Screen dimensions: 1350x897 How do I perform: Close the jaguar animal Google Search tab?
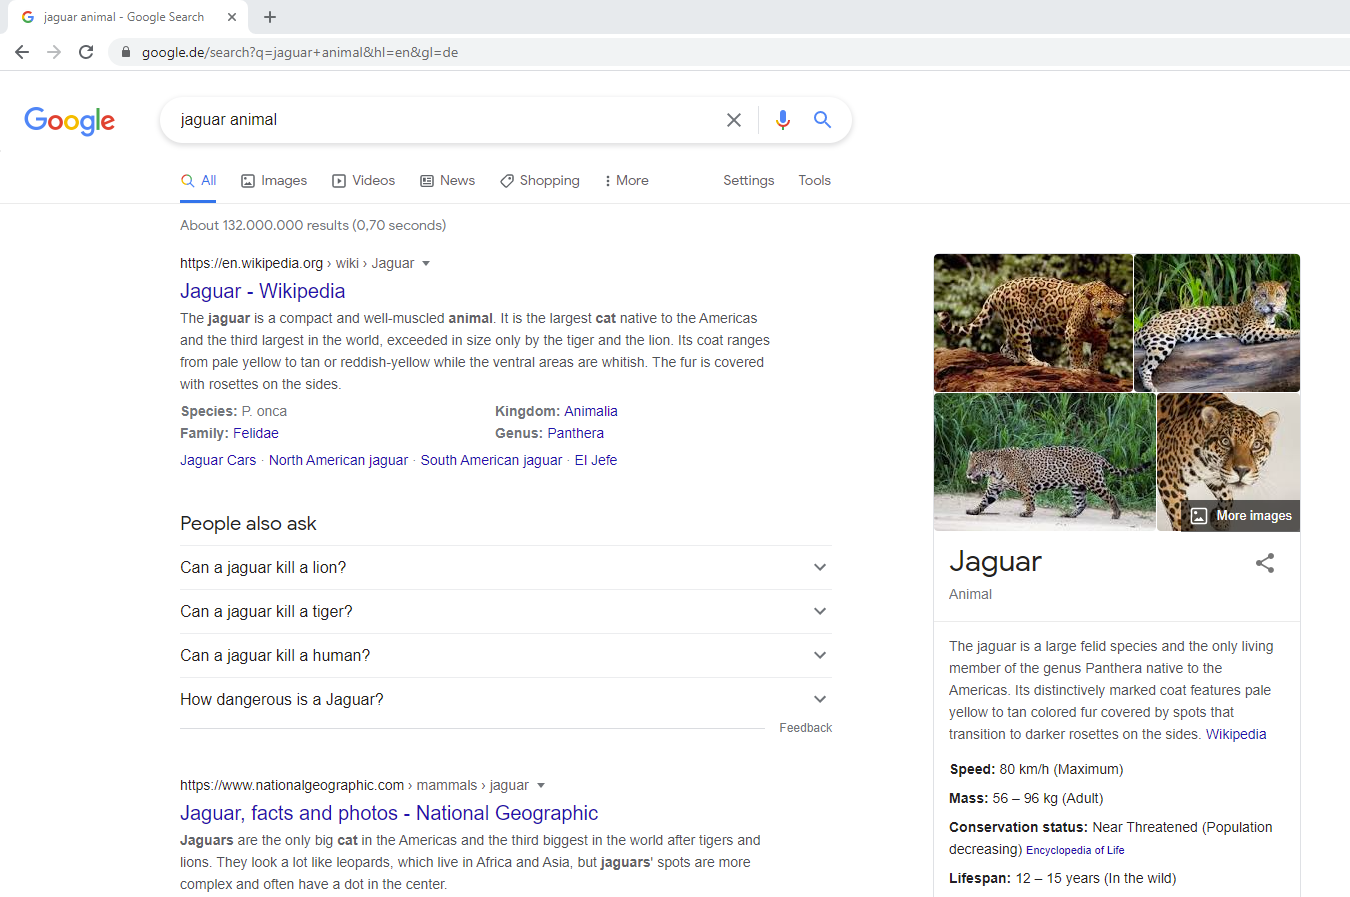tap(232, 17)
